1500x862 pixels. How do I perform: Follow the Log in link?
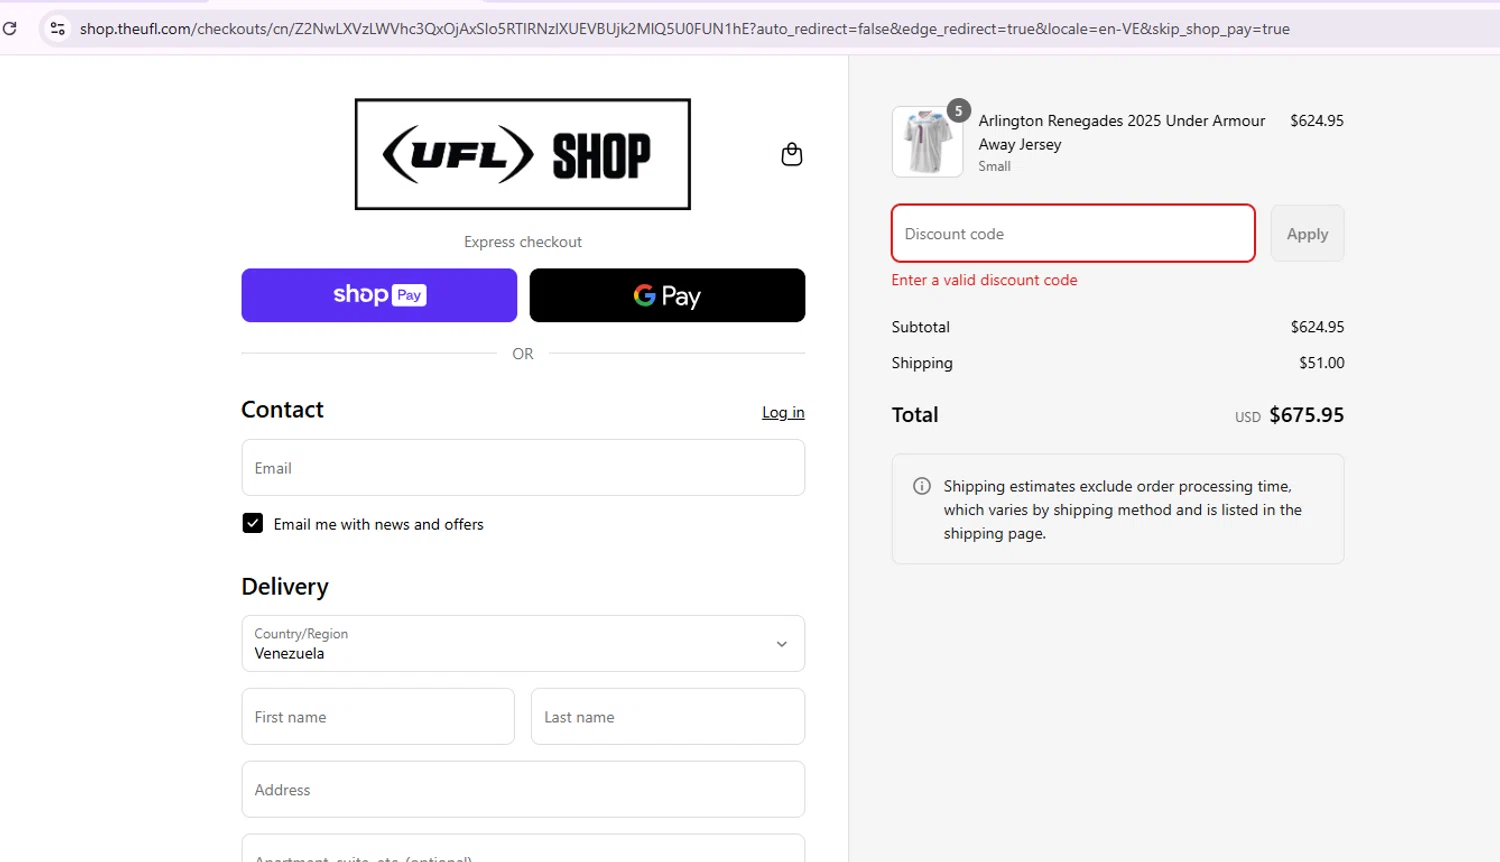[783, 412]
